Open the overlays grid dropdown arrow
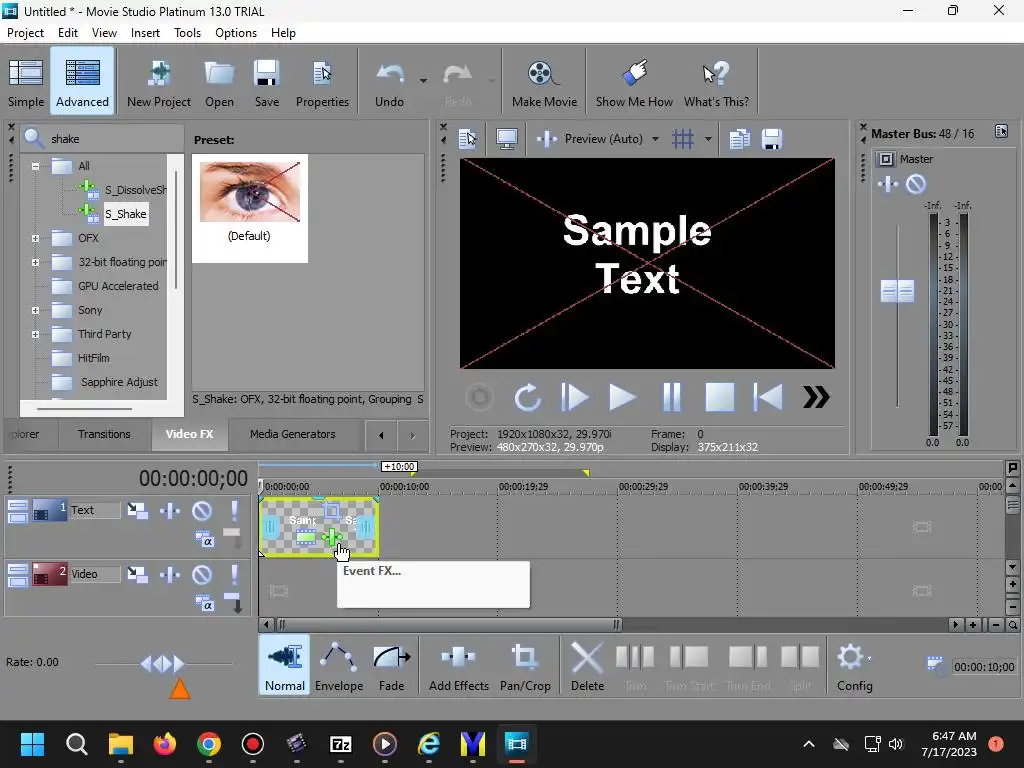This screenshot has width=1024, height=768. click(x=708, y=139)
